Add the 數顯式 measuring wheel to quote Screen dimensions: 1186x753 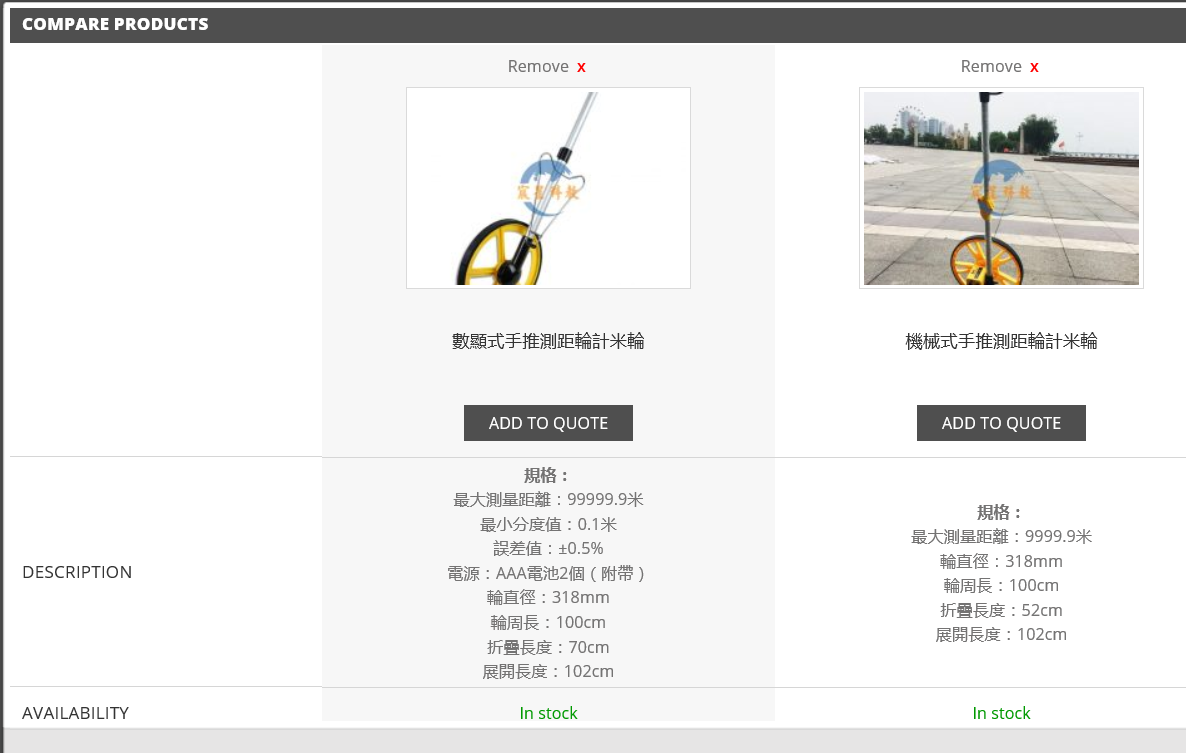click(548, 423)
